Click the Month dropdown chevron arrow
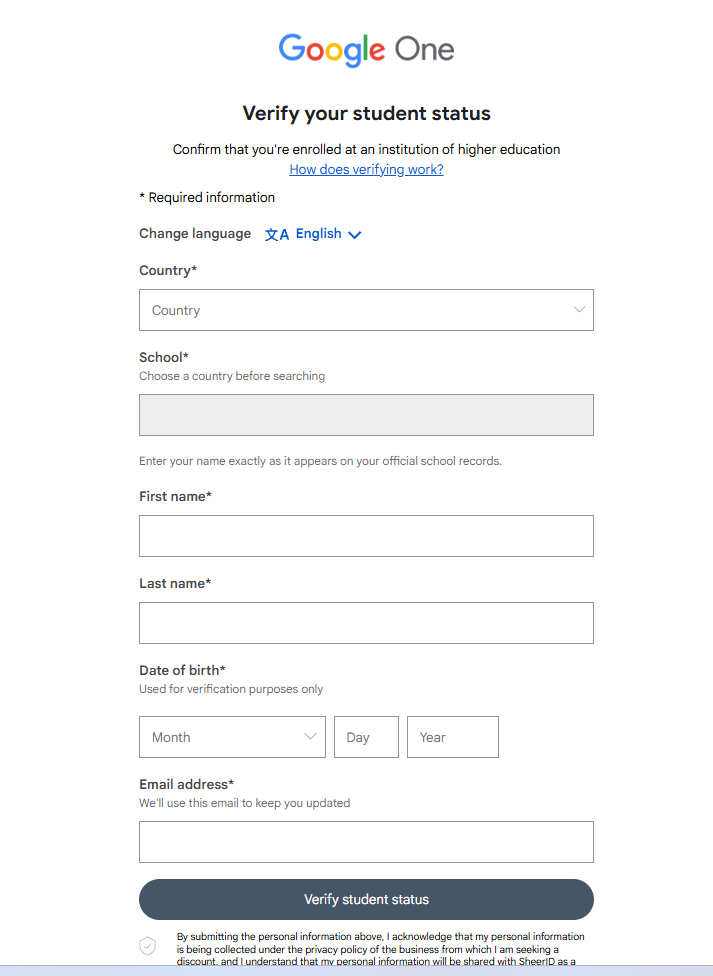Viewport: 713px width, 976px height. (x=310, y=736)
